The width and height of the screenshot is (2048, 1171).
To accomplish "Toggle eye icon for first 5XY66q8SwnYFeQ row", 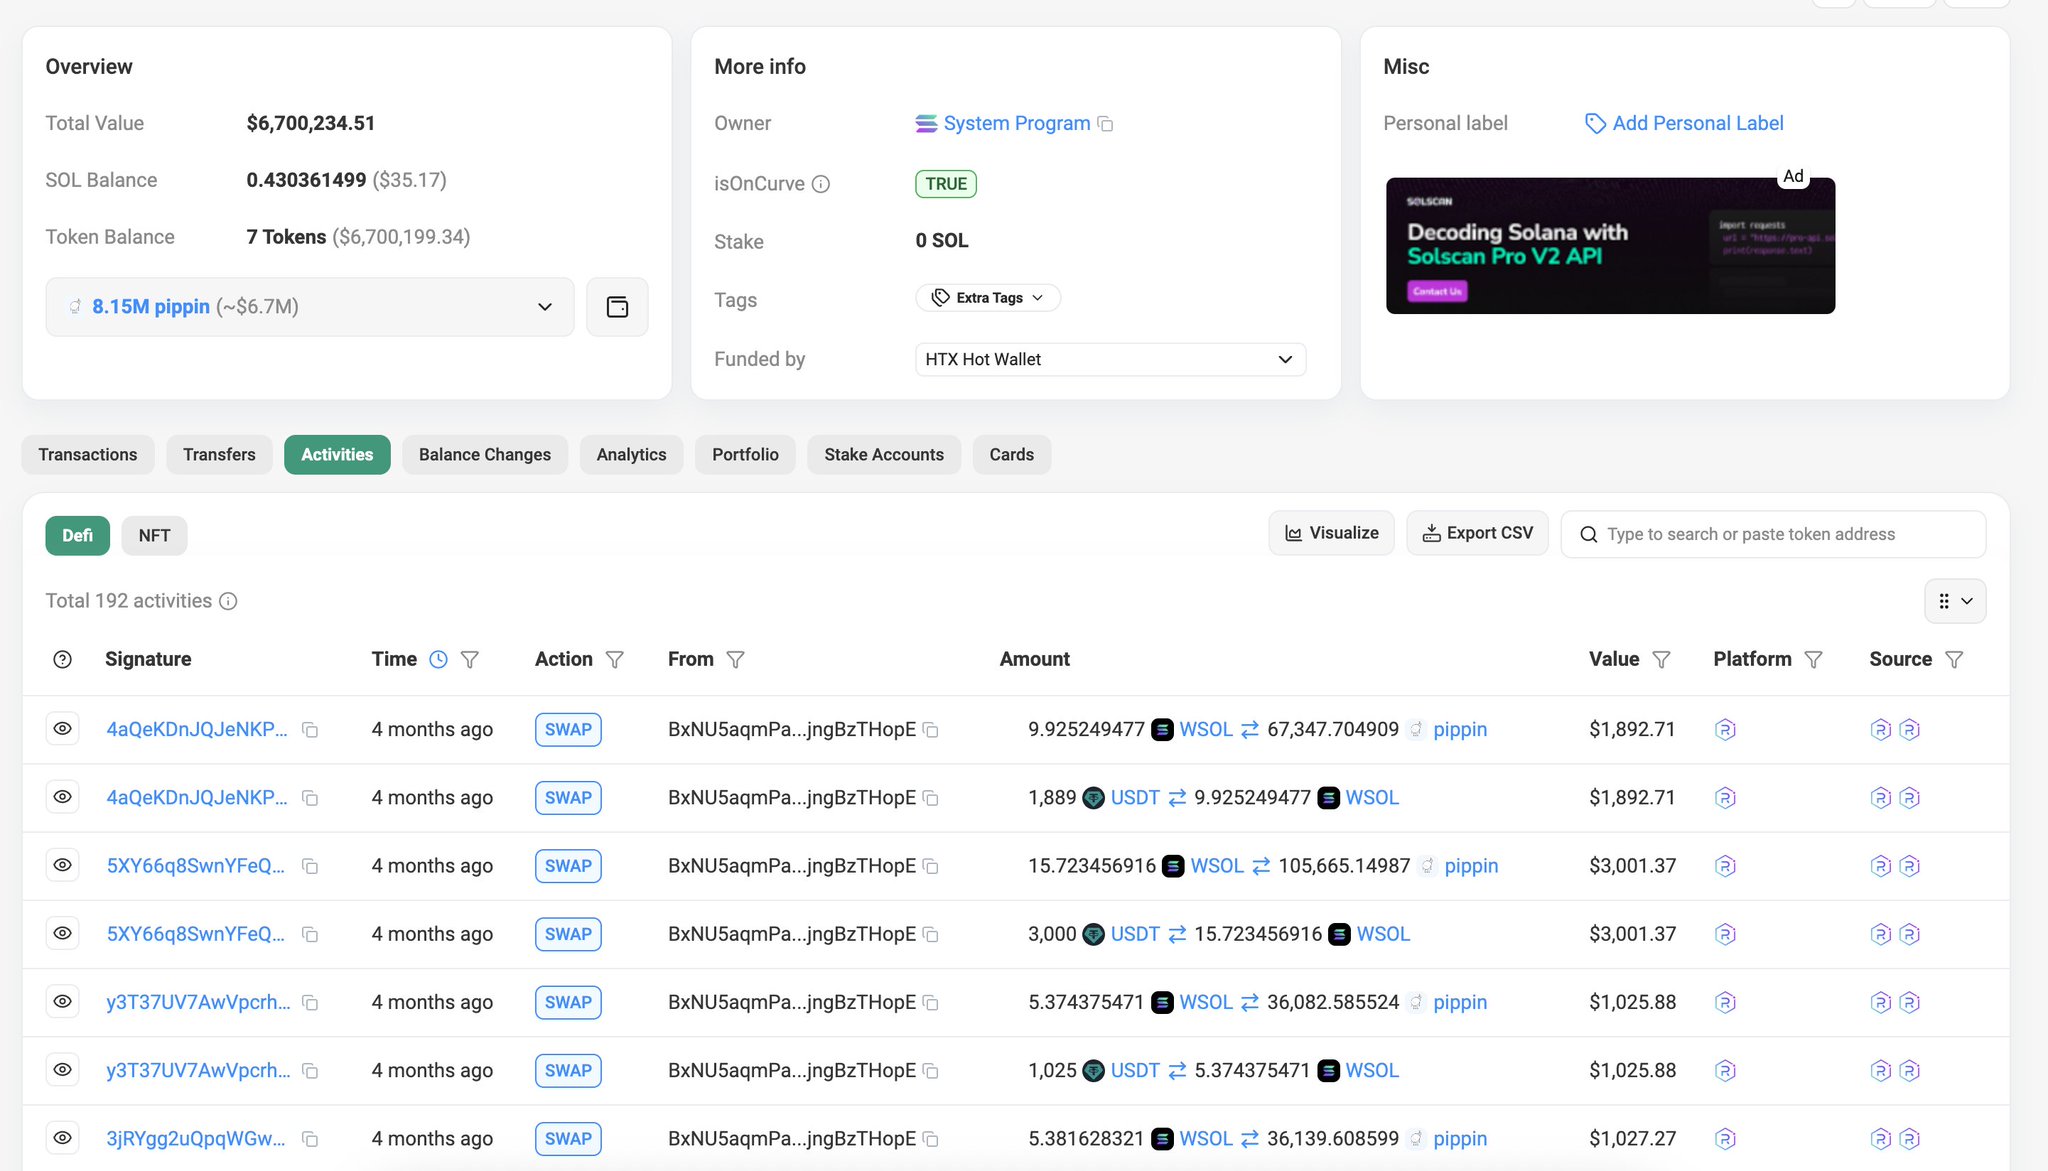I will tap(63, 865).
